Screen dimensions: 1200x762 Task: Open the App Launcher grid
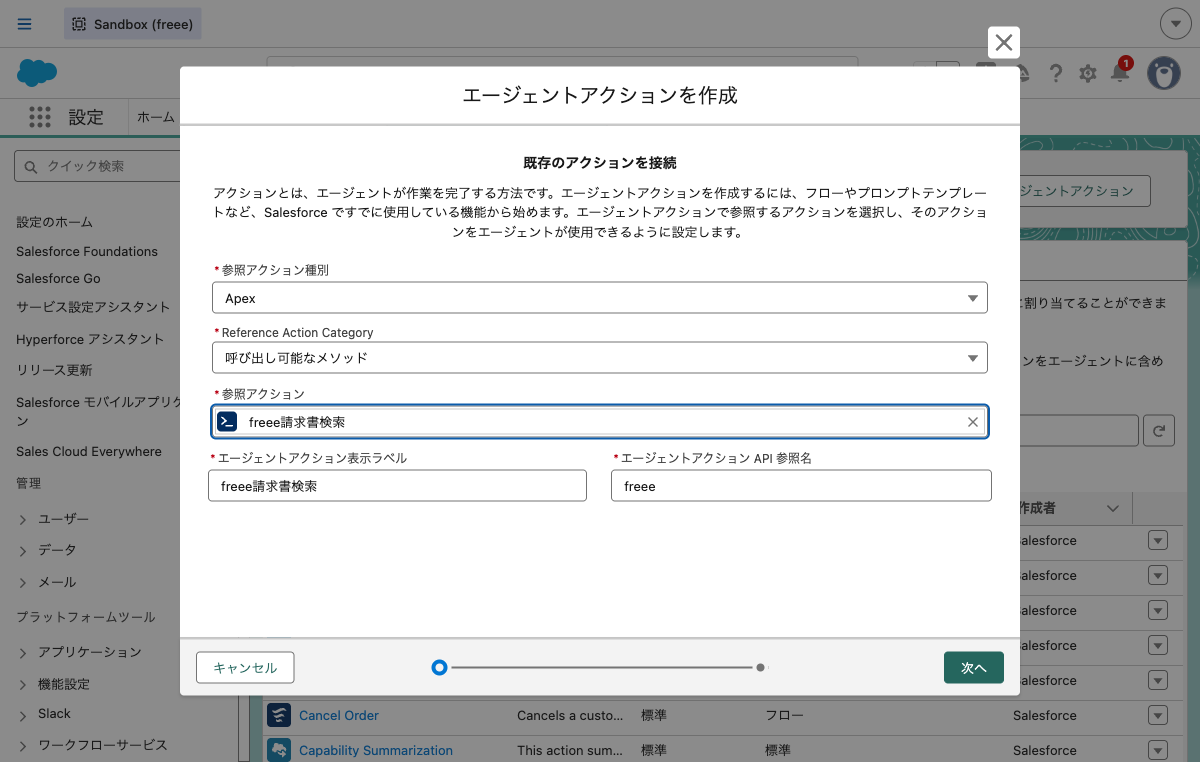click(38, 118)
